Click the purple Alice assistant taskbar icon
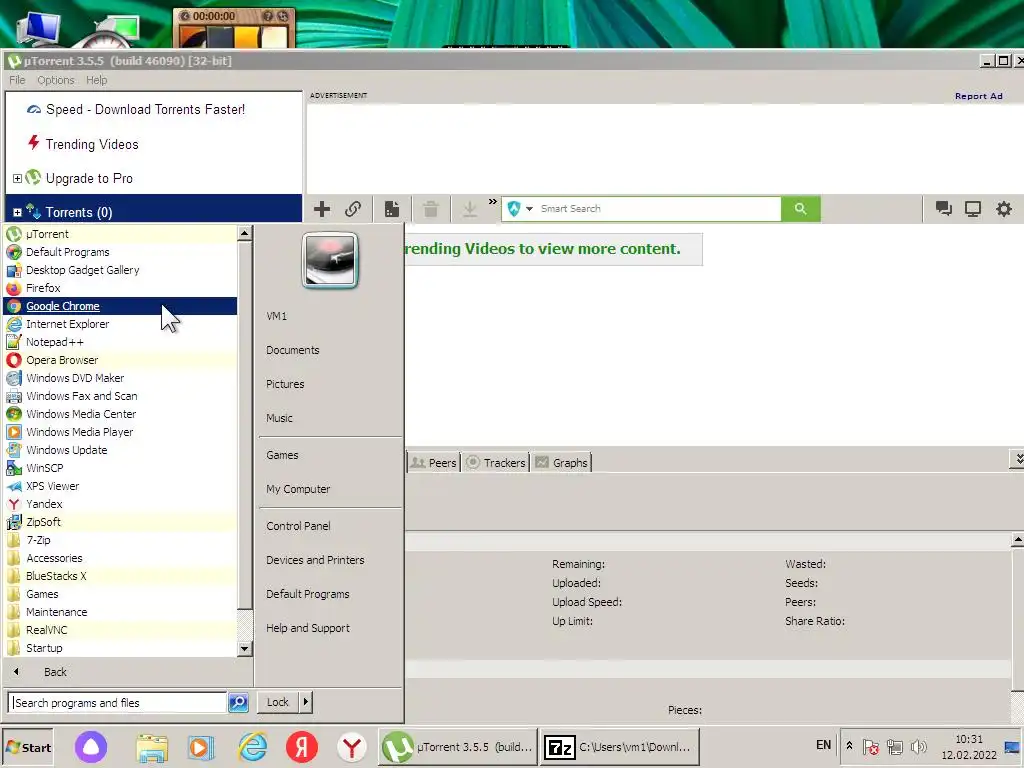Image resolution: width=1024 pixels, height=768 pixels. click(x=91, y=746)
